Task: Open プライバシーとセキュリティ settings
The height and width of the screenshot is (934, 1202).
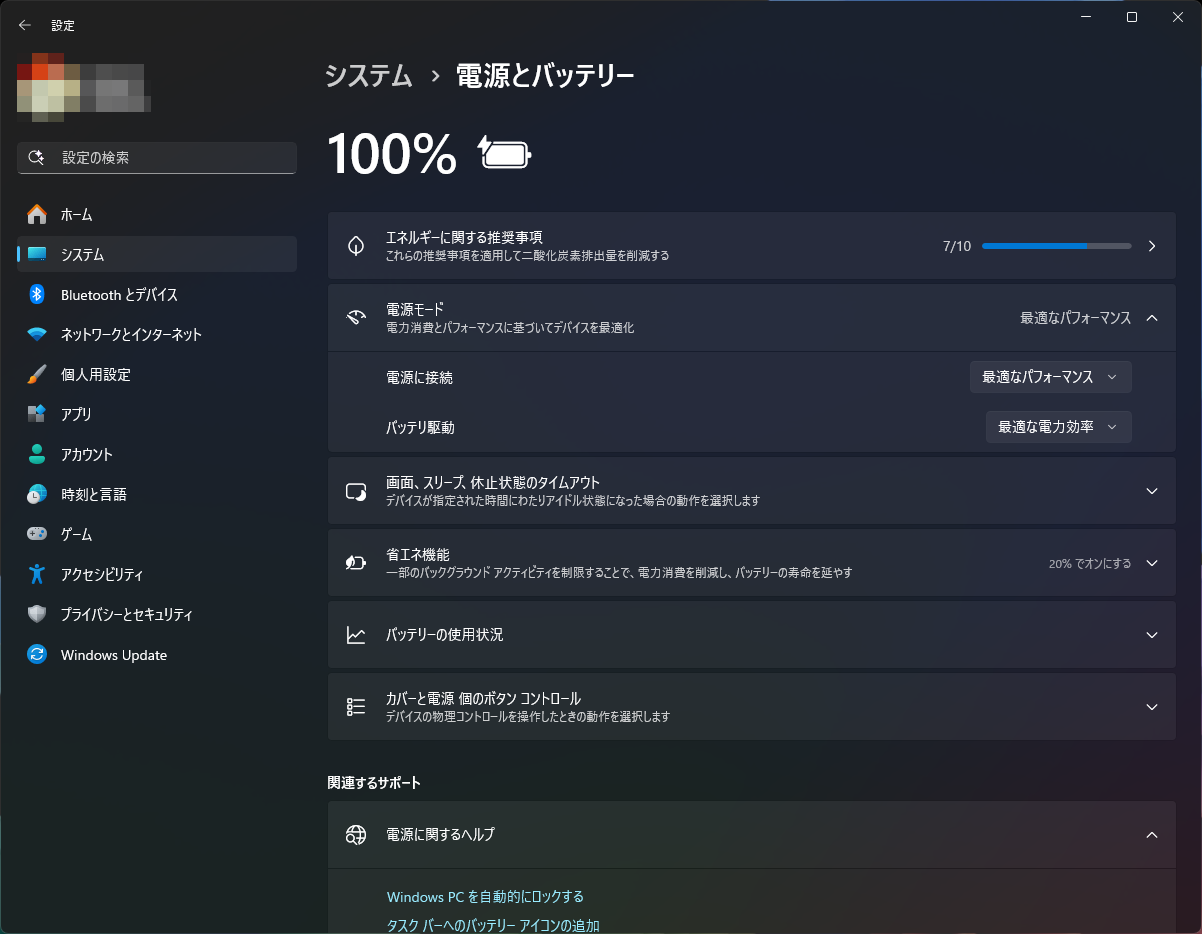Action: 131,614
